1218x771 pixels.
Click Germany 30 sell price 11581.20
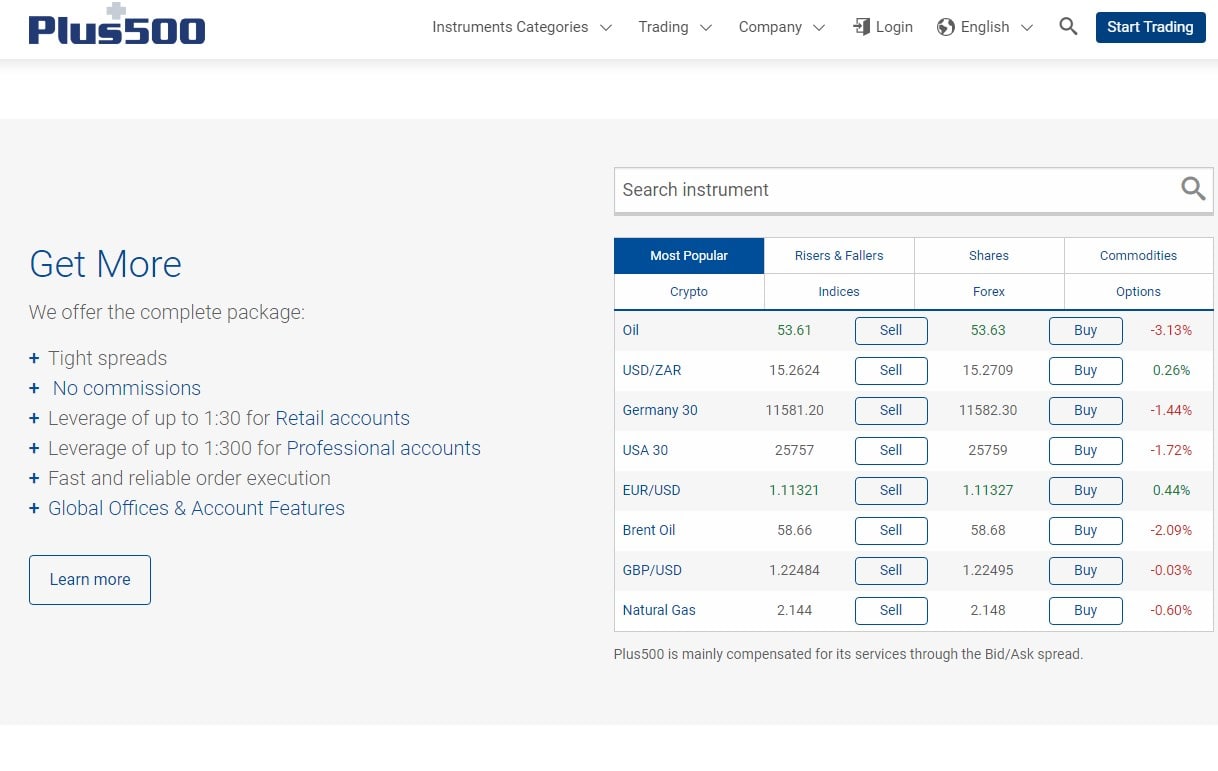pyautogui.click(x=795, y=410)
